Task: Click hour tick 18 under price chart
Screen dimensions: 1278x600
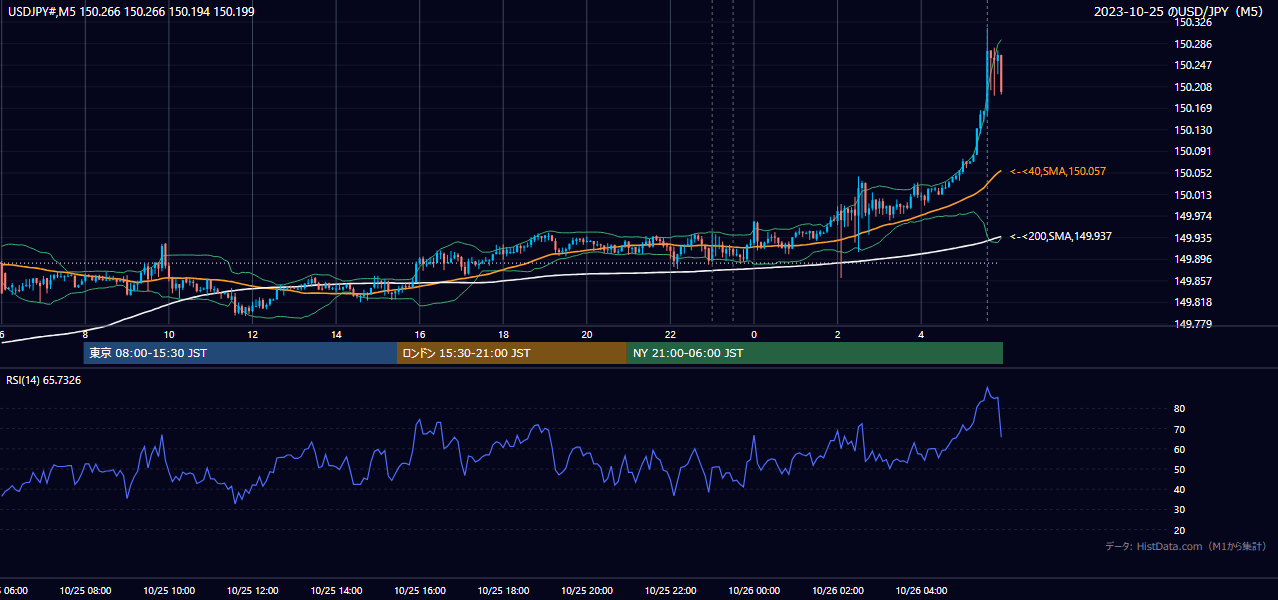Action: pyautogui.click(x=503, y=335)
